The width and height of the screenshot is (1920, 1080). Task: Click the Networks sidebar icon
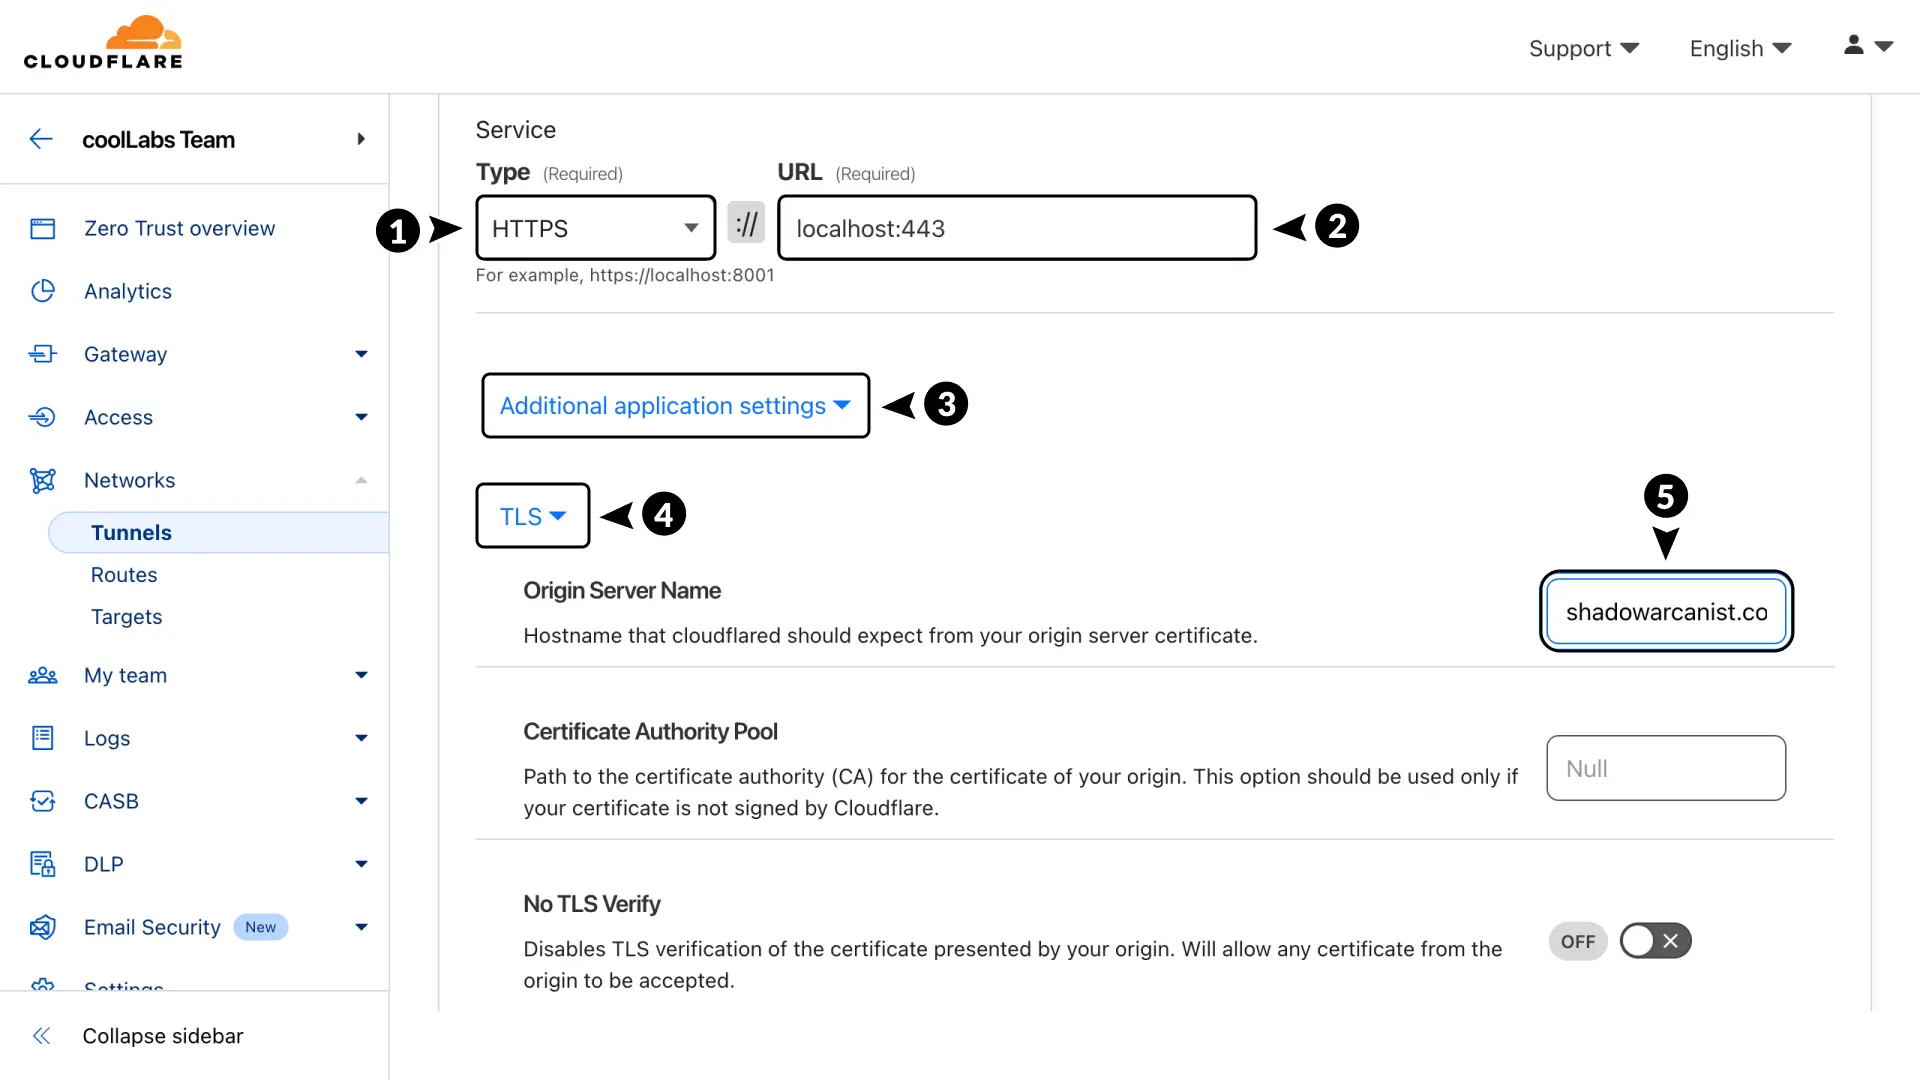pyautogui.click(x=43, y=481)
